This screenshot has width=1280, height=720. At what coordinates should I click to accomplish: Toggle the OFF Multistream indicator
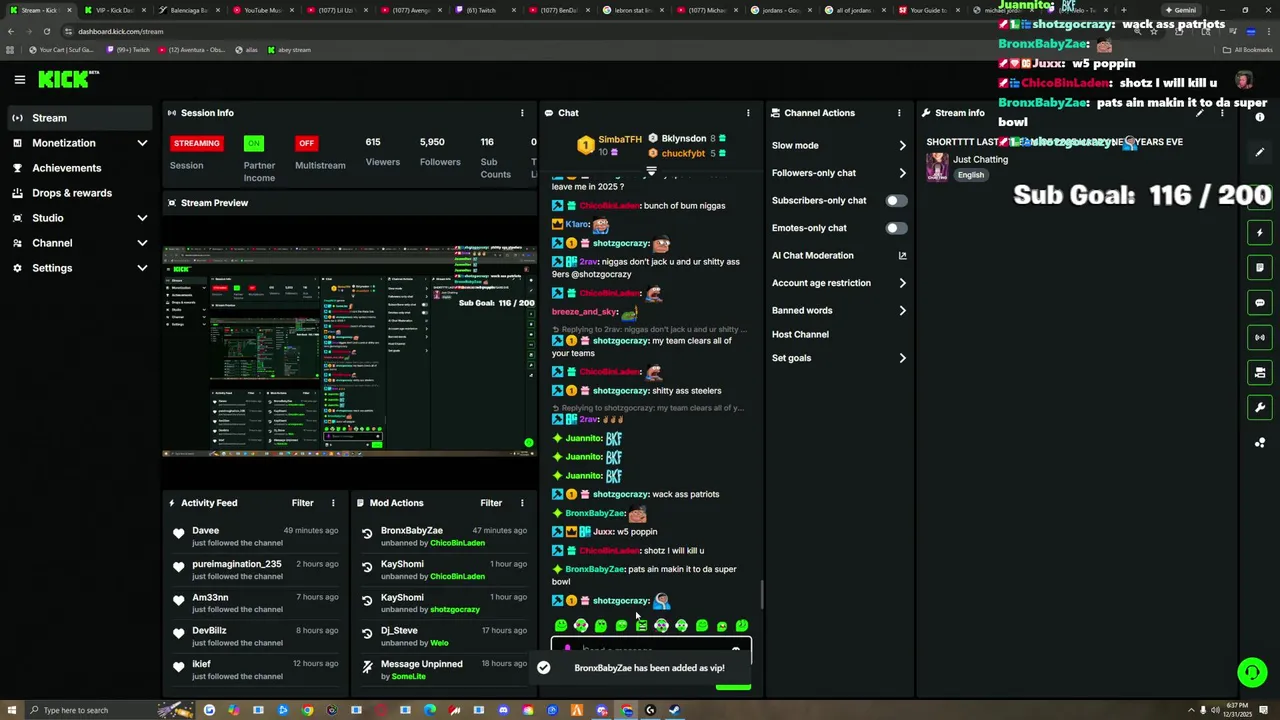pos(306,143)
